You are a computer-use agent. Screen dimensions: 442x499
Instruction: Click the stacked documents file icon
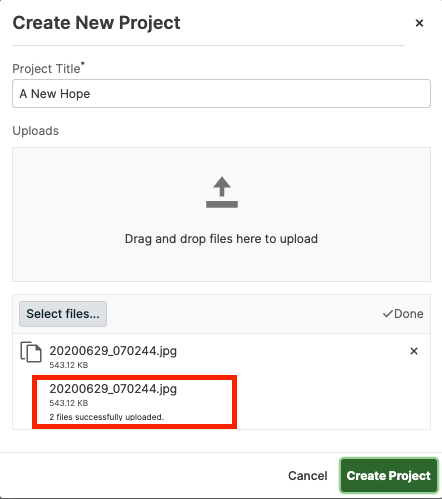31,351
